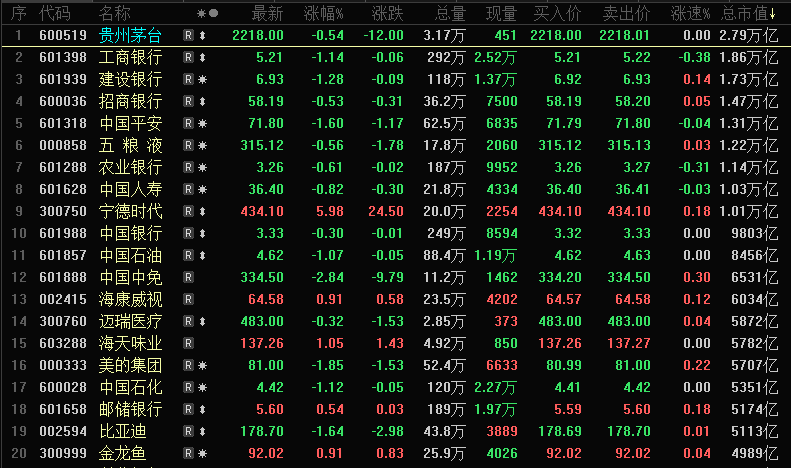Click market cap 4989亿
The width and height of the screenshot is (791, 468).
coord(755,453)
